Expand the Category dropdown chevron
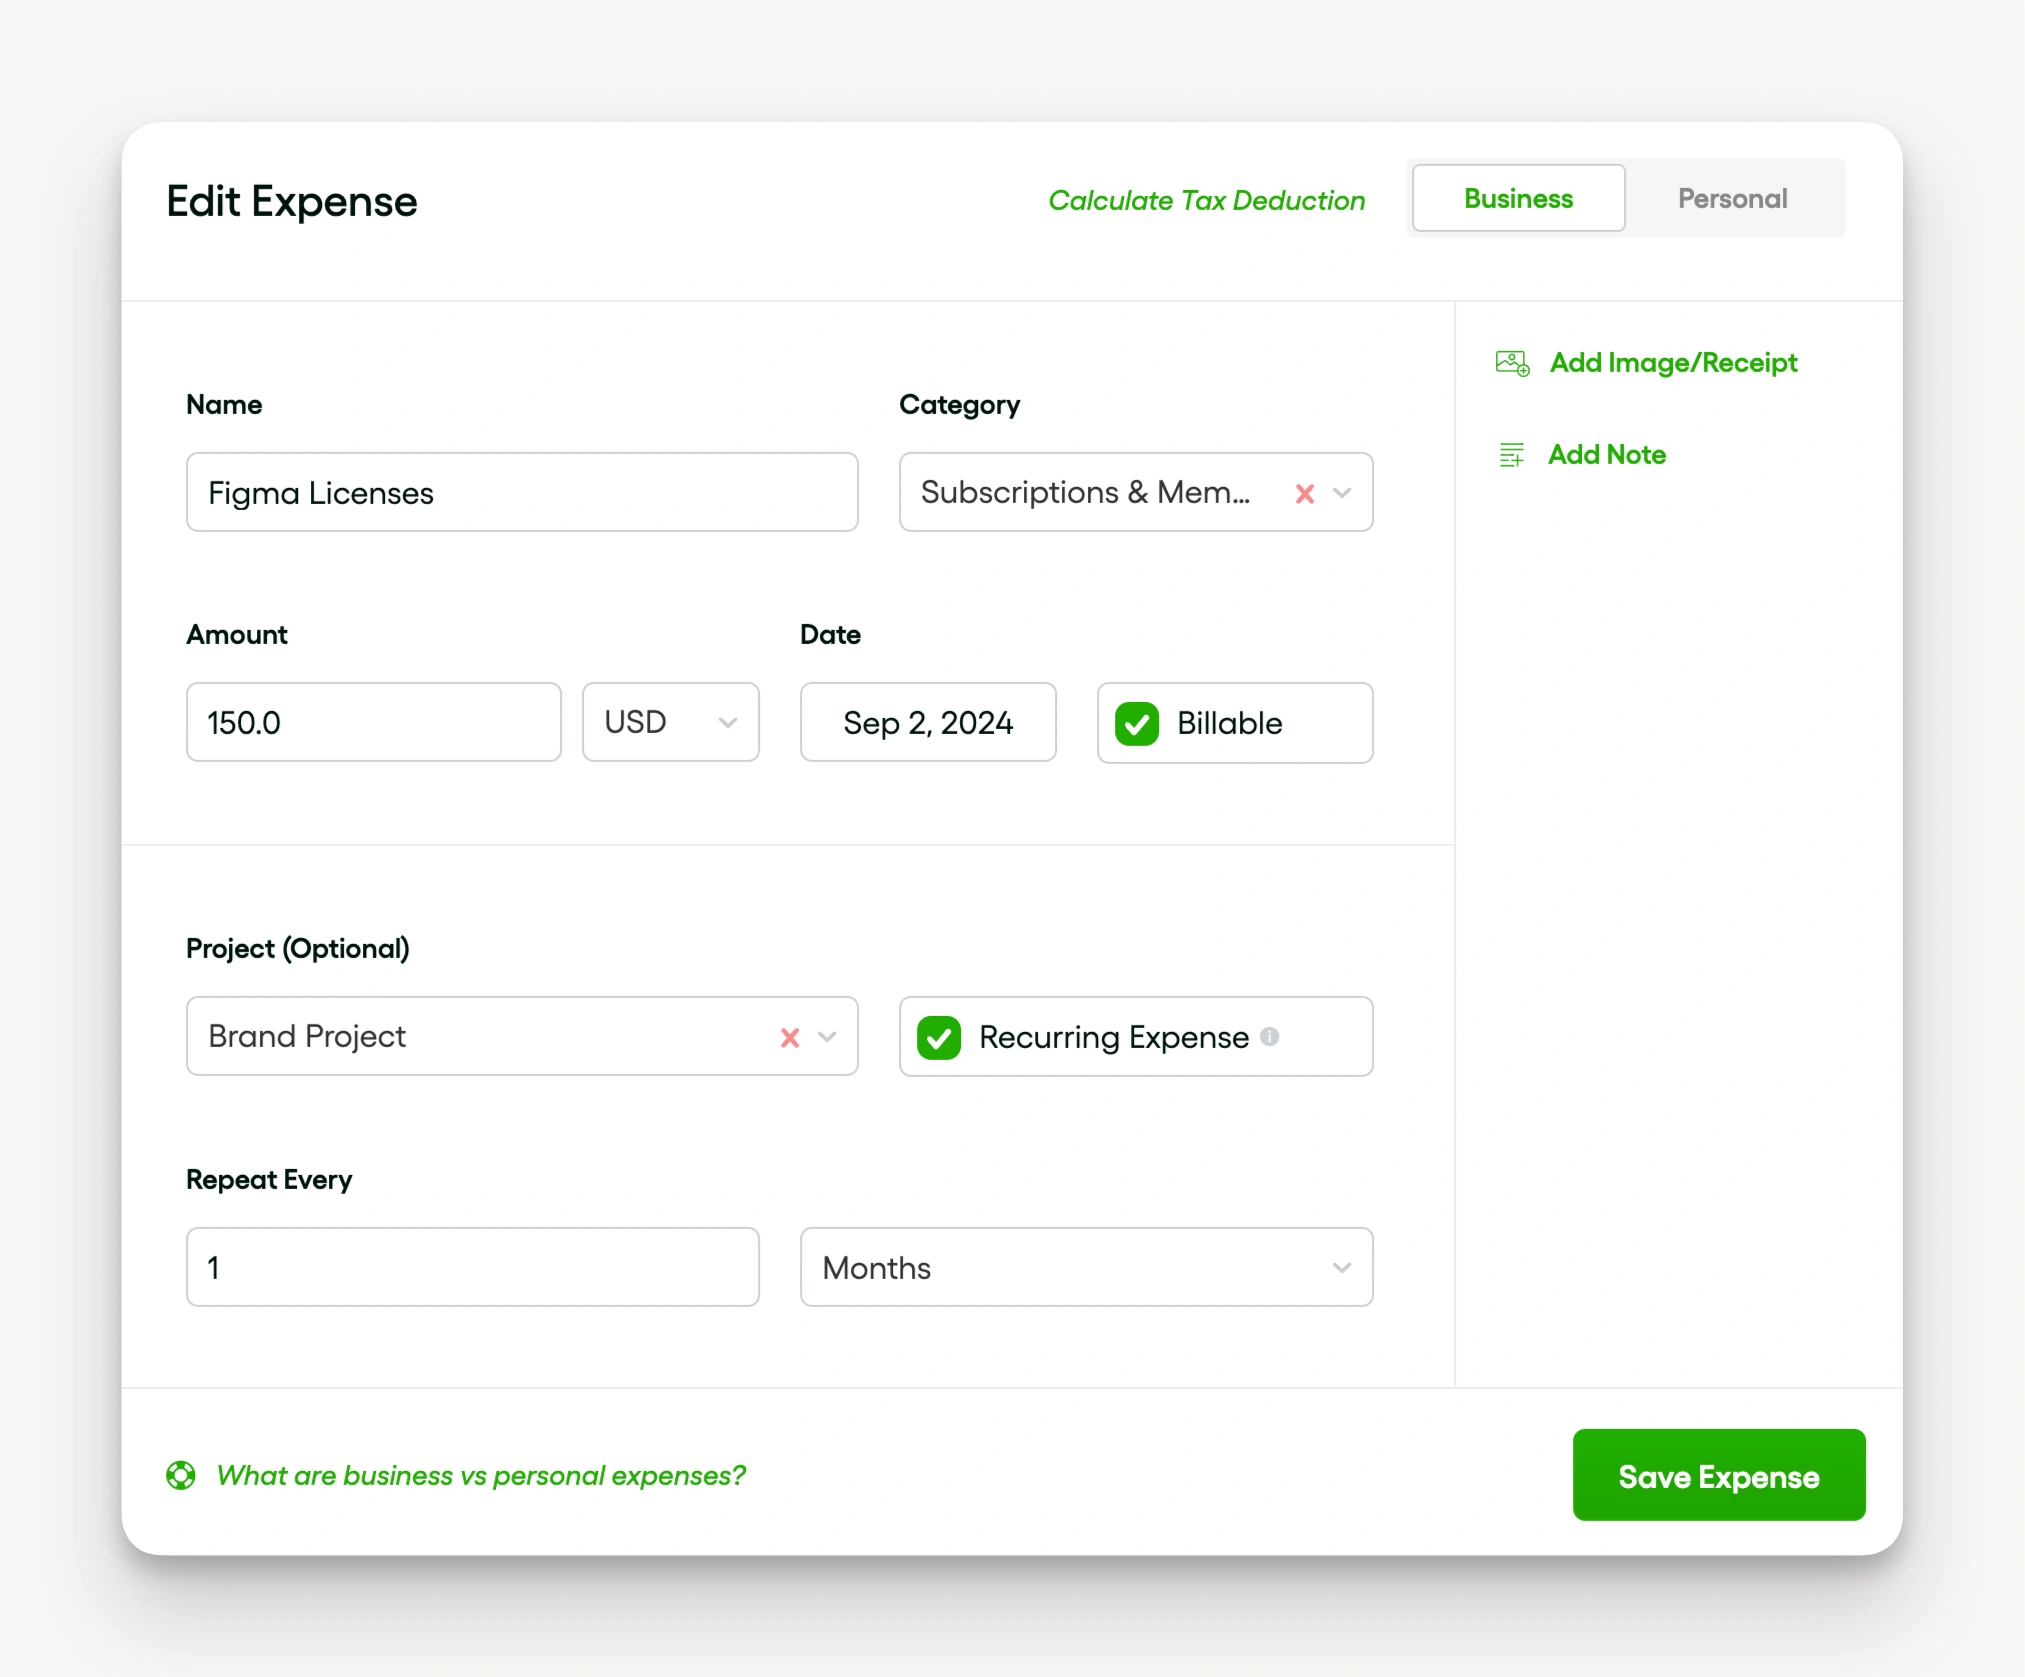Image resolution: width=2025 pixels, height=1677 pixels. tap(1342, 493)
